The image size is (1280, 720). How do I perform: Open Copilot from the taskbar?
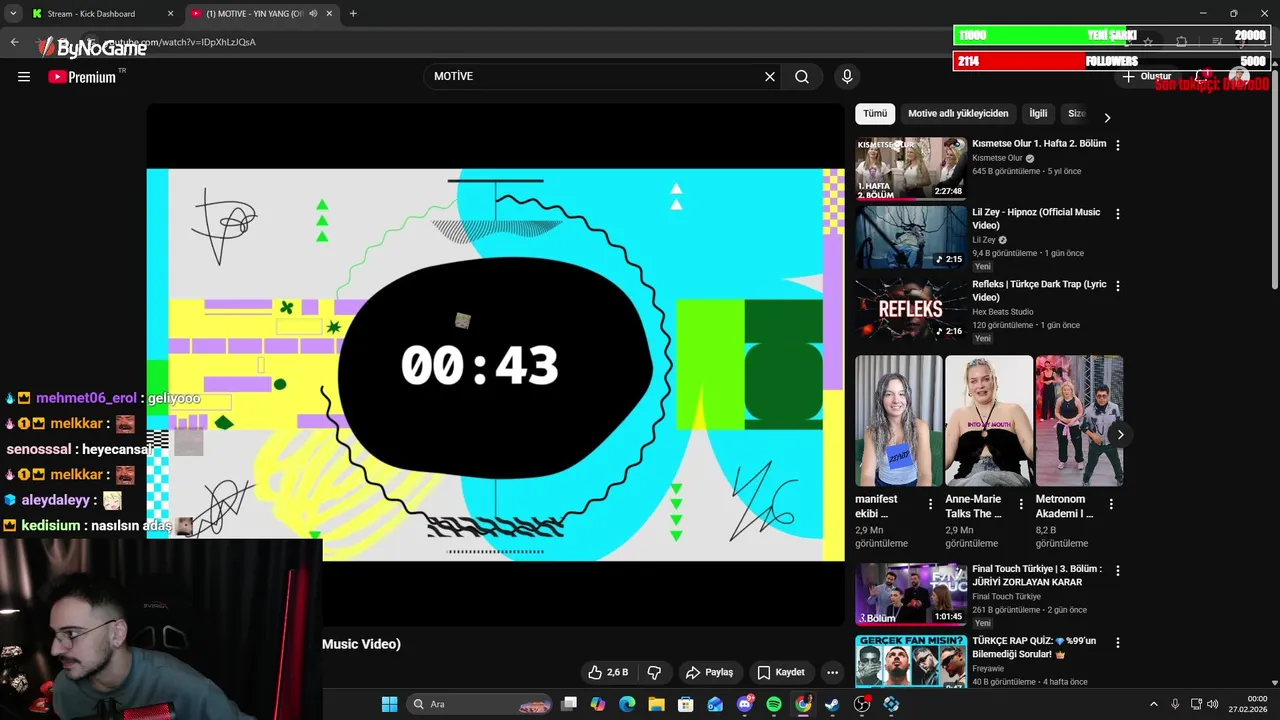pos(598,704)
